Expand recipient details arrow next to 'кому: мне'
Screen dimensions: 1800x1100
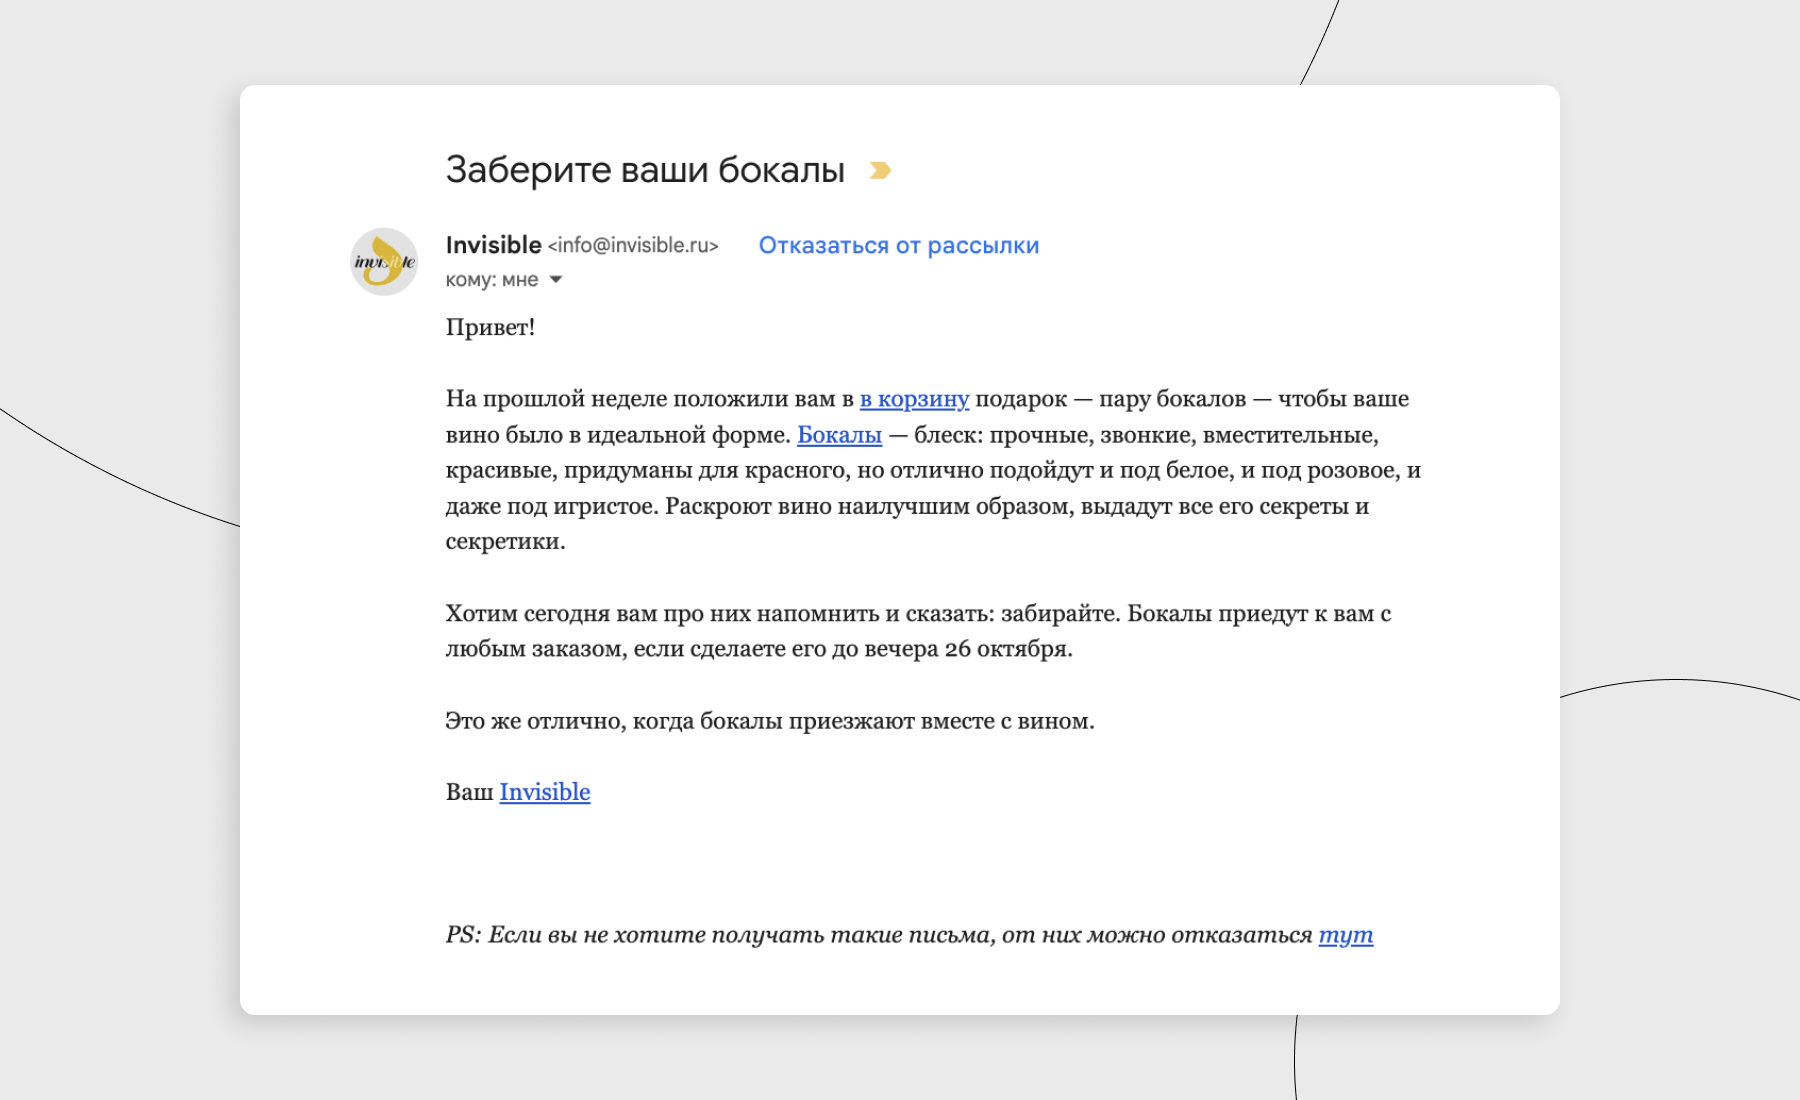556,280
